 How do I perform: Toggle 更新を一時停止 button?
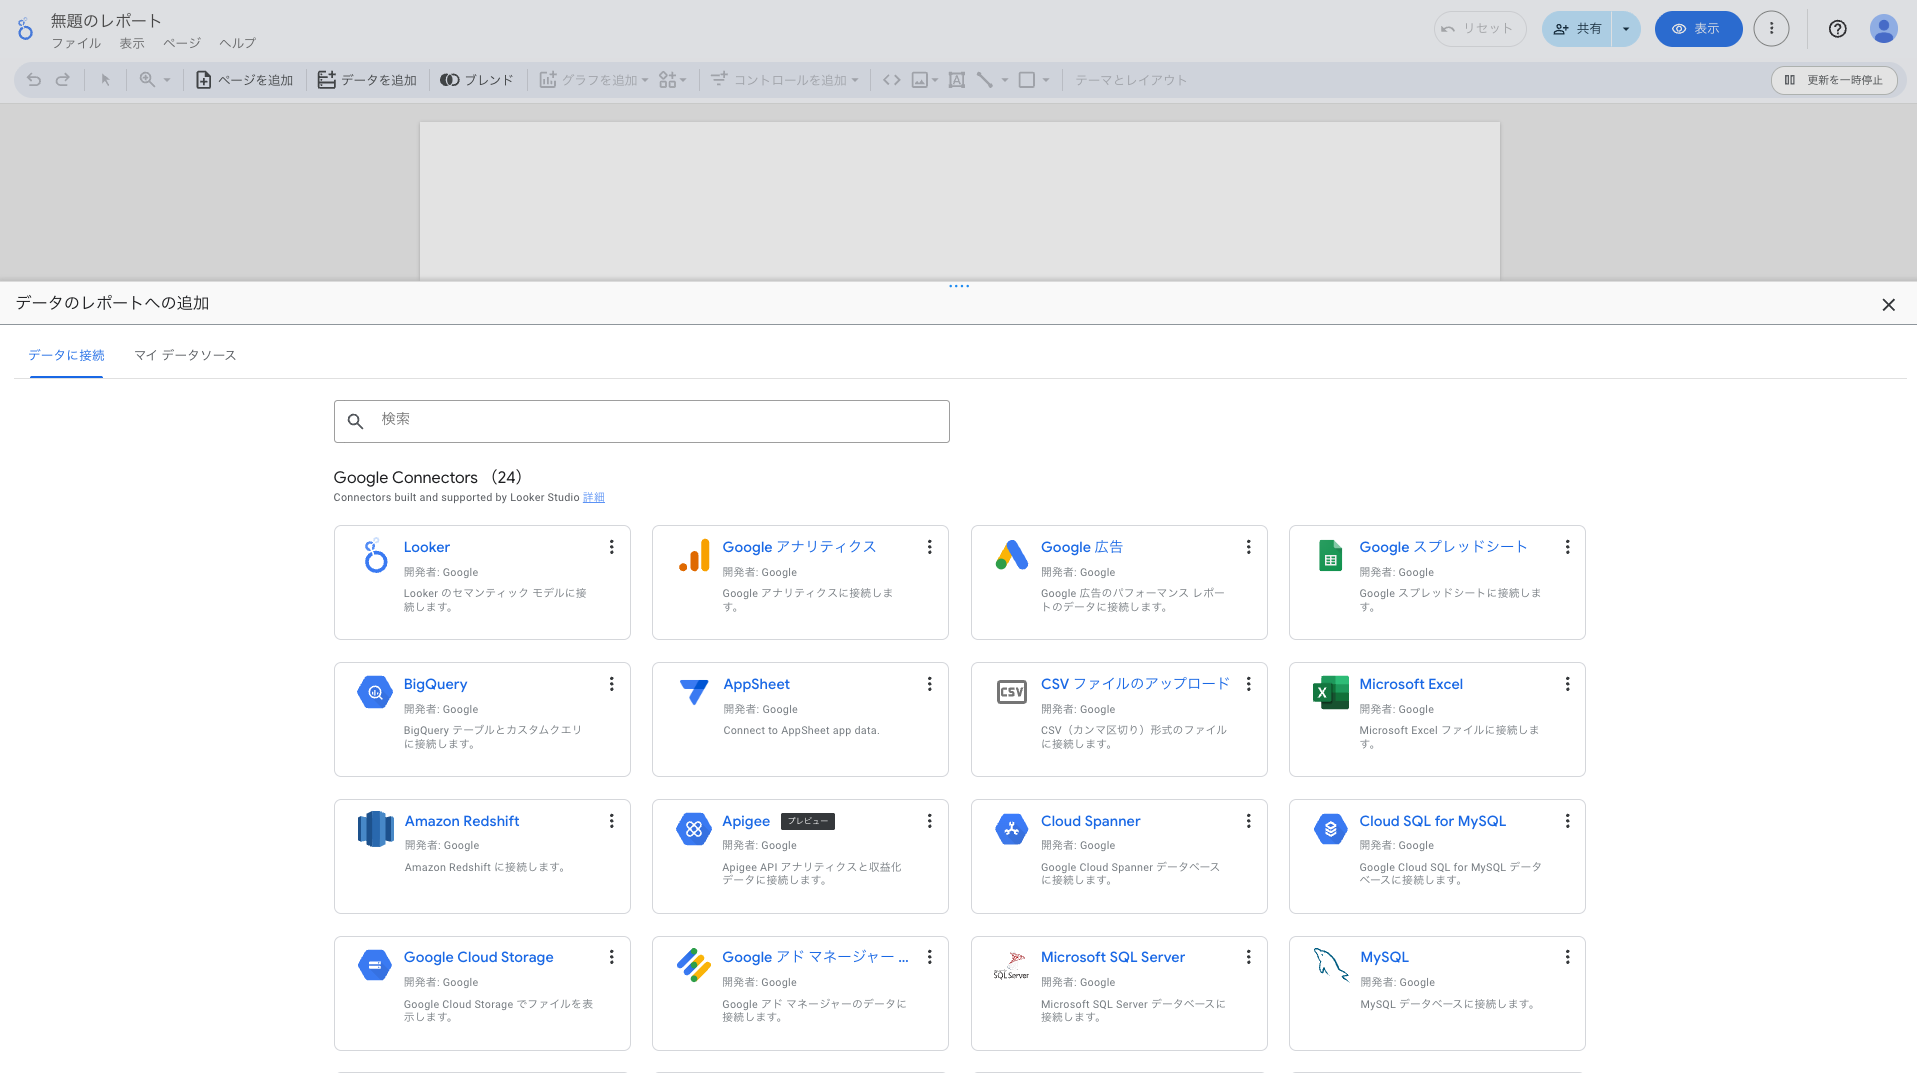point(1834,80)
